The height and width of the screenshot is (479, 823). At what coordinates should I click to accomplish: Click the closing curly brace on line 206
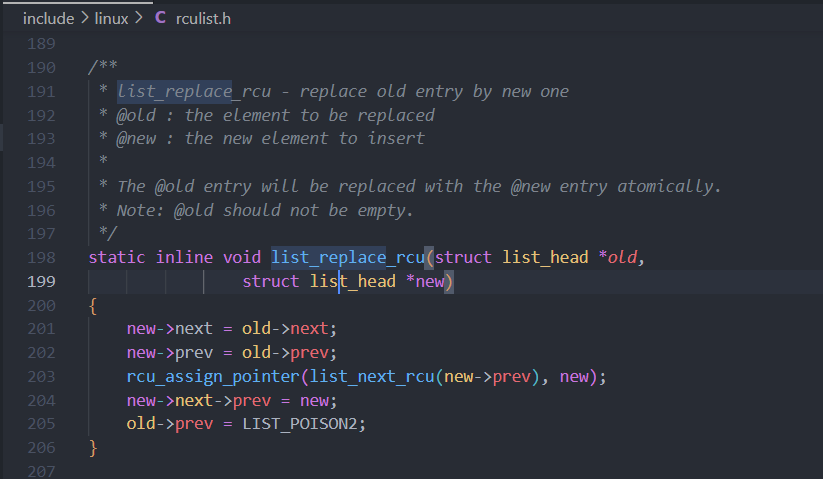click(93, 447)
